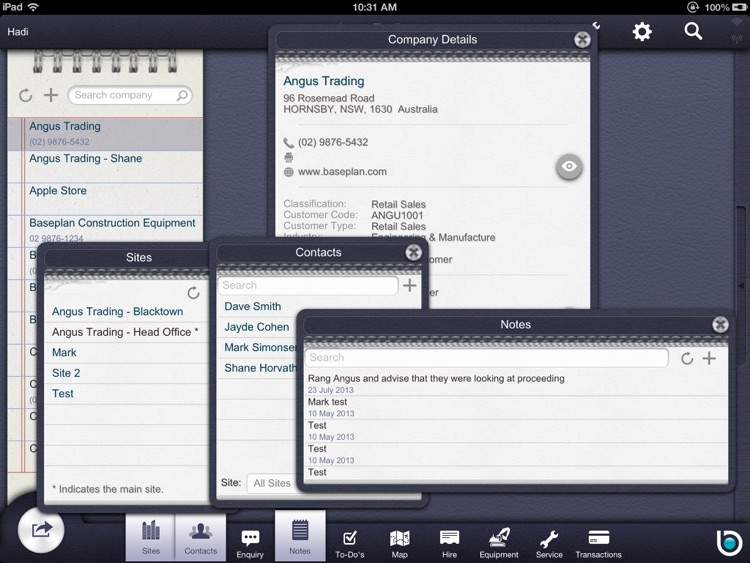Open the To-Do's tab
Image resolution: width=750 pixels, height=563 pixels.
coord(350,544)
